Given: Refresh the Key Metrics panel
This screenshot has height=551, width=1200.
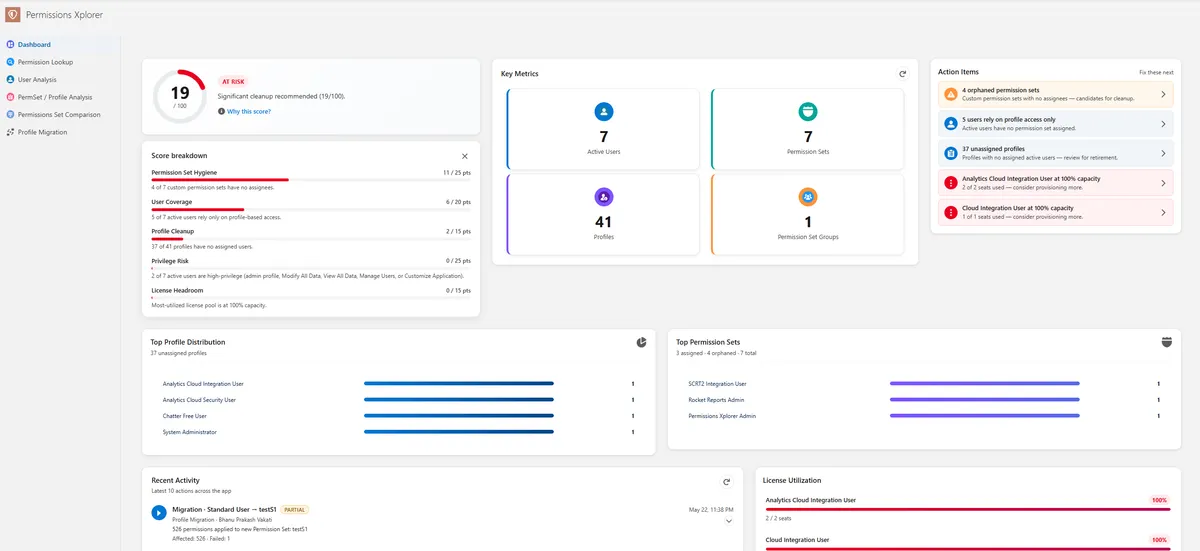Looking at the screenshot, I should pos(902,74).
